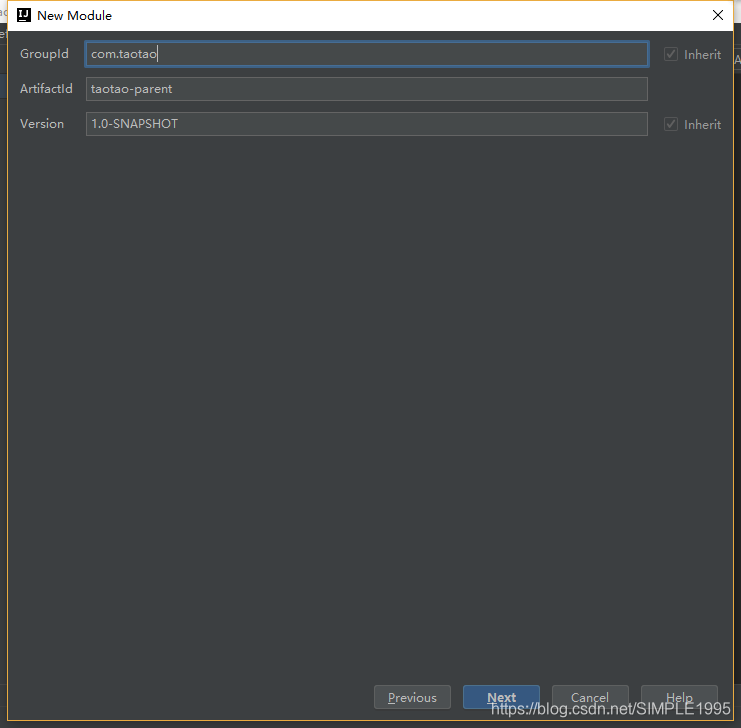Click the Version field showing 1.0-SNAPSHOT

367,124
